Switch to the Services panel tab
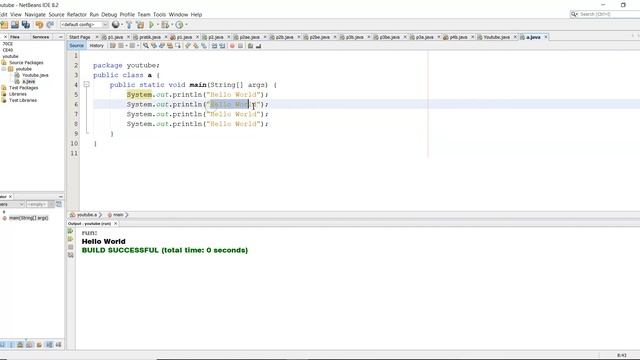 pyautogui.click(x=40, y=37)
